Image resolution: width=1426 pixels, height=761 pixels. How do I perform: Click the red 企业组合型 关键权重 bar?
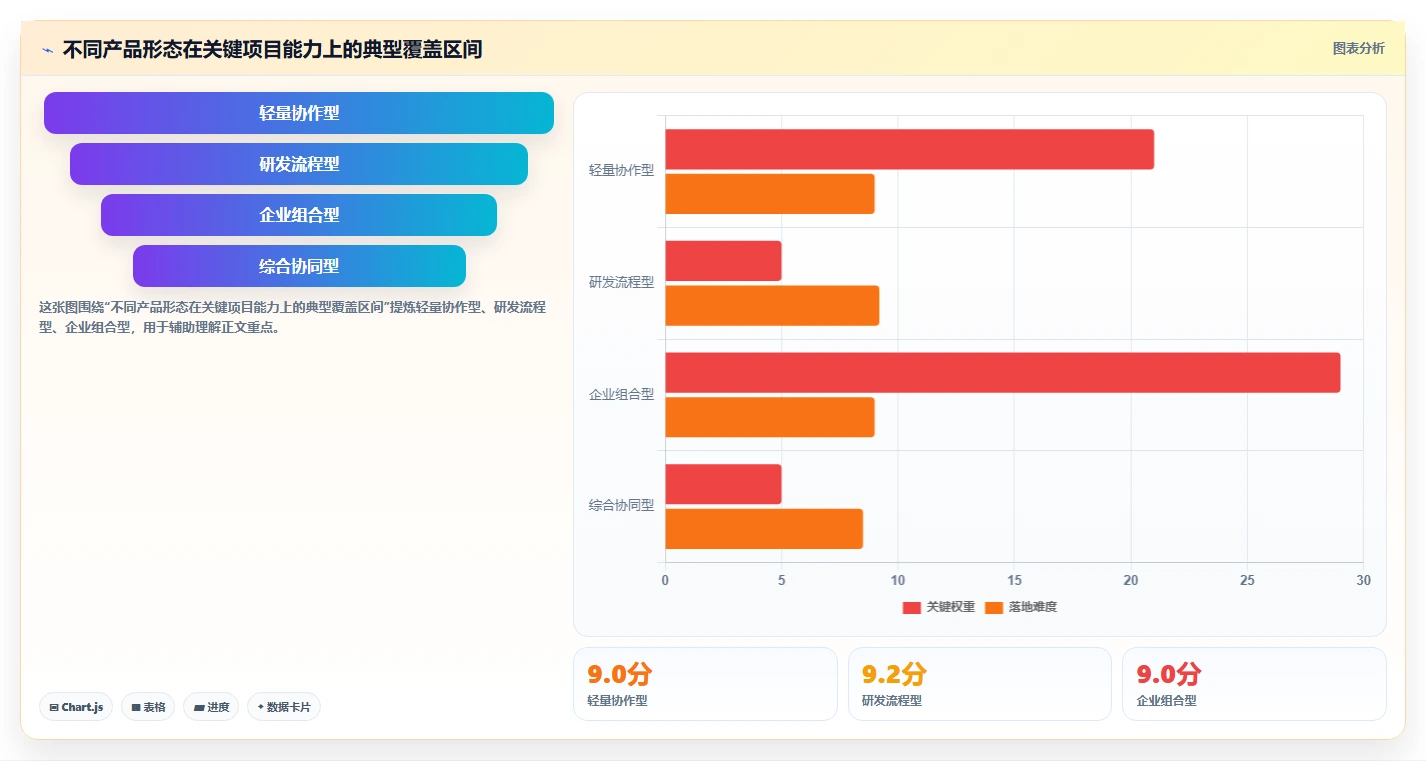1002,372
